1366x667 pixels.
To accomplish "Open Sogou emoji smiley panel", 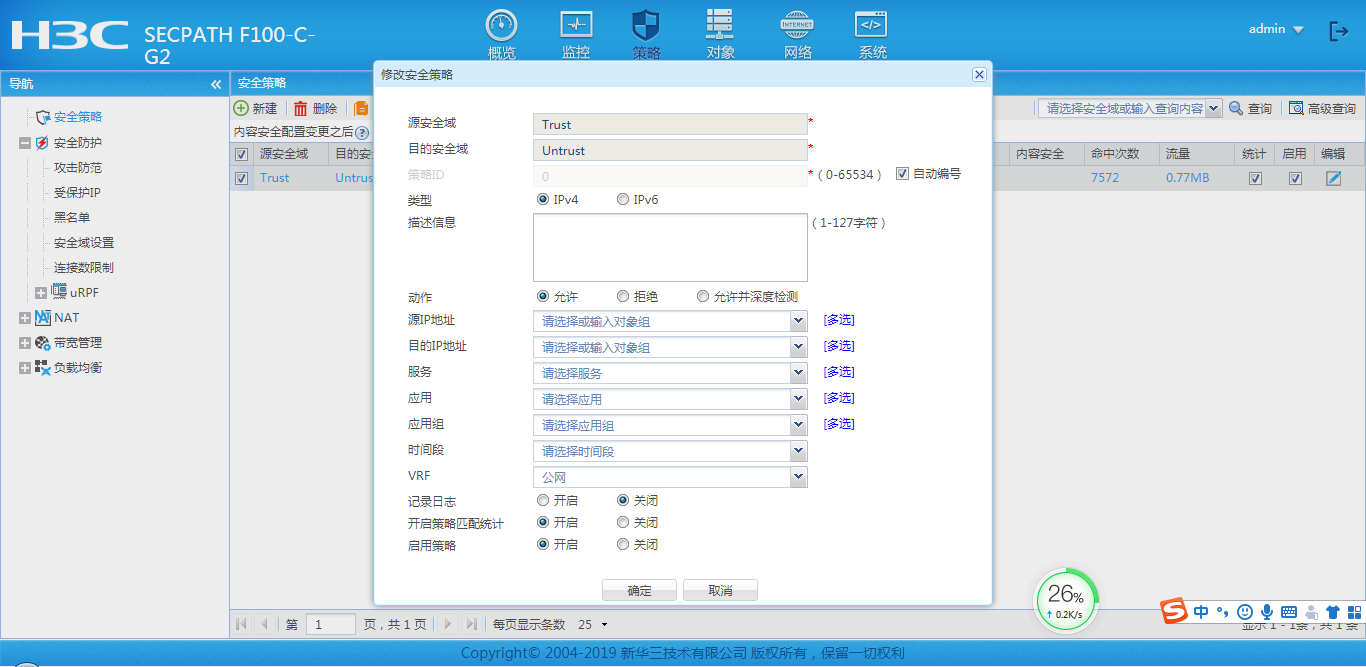I will click(1245, 612).
